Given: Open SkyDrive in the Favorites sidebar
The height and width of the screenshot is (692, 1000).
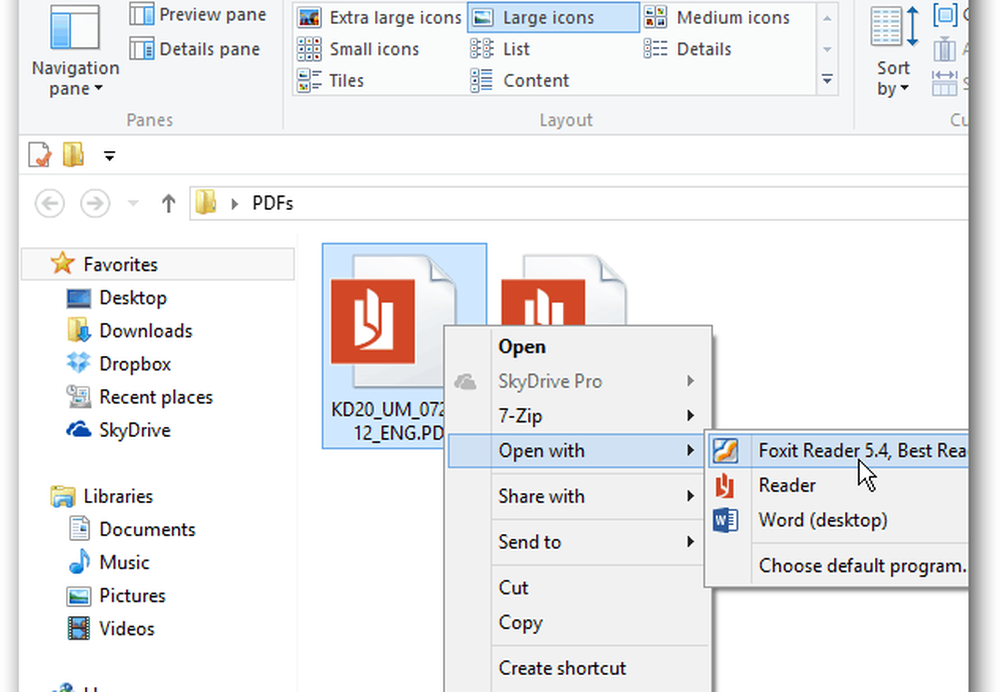Looking at the screenshot, I should point(134,430).
